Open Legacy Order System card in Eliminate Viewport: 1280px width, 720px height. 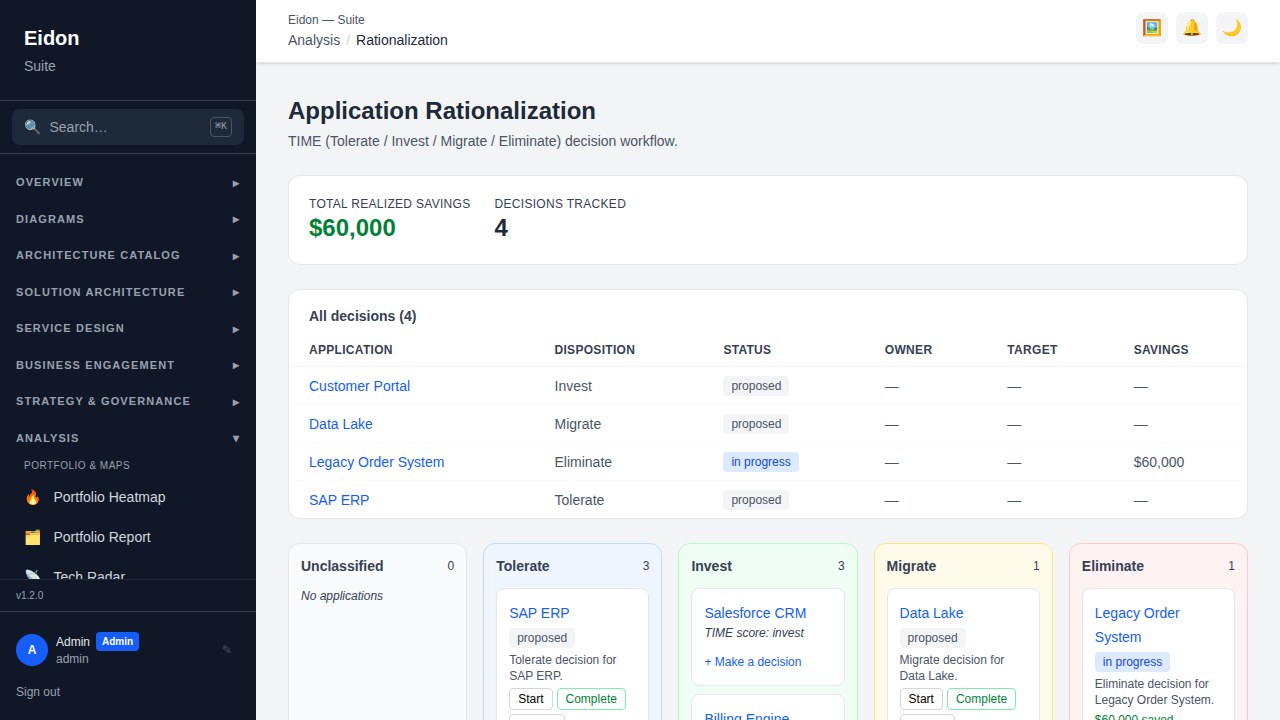pyautogui.click(x=1137, y=625)
